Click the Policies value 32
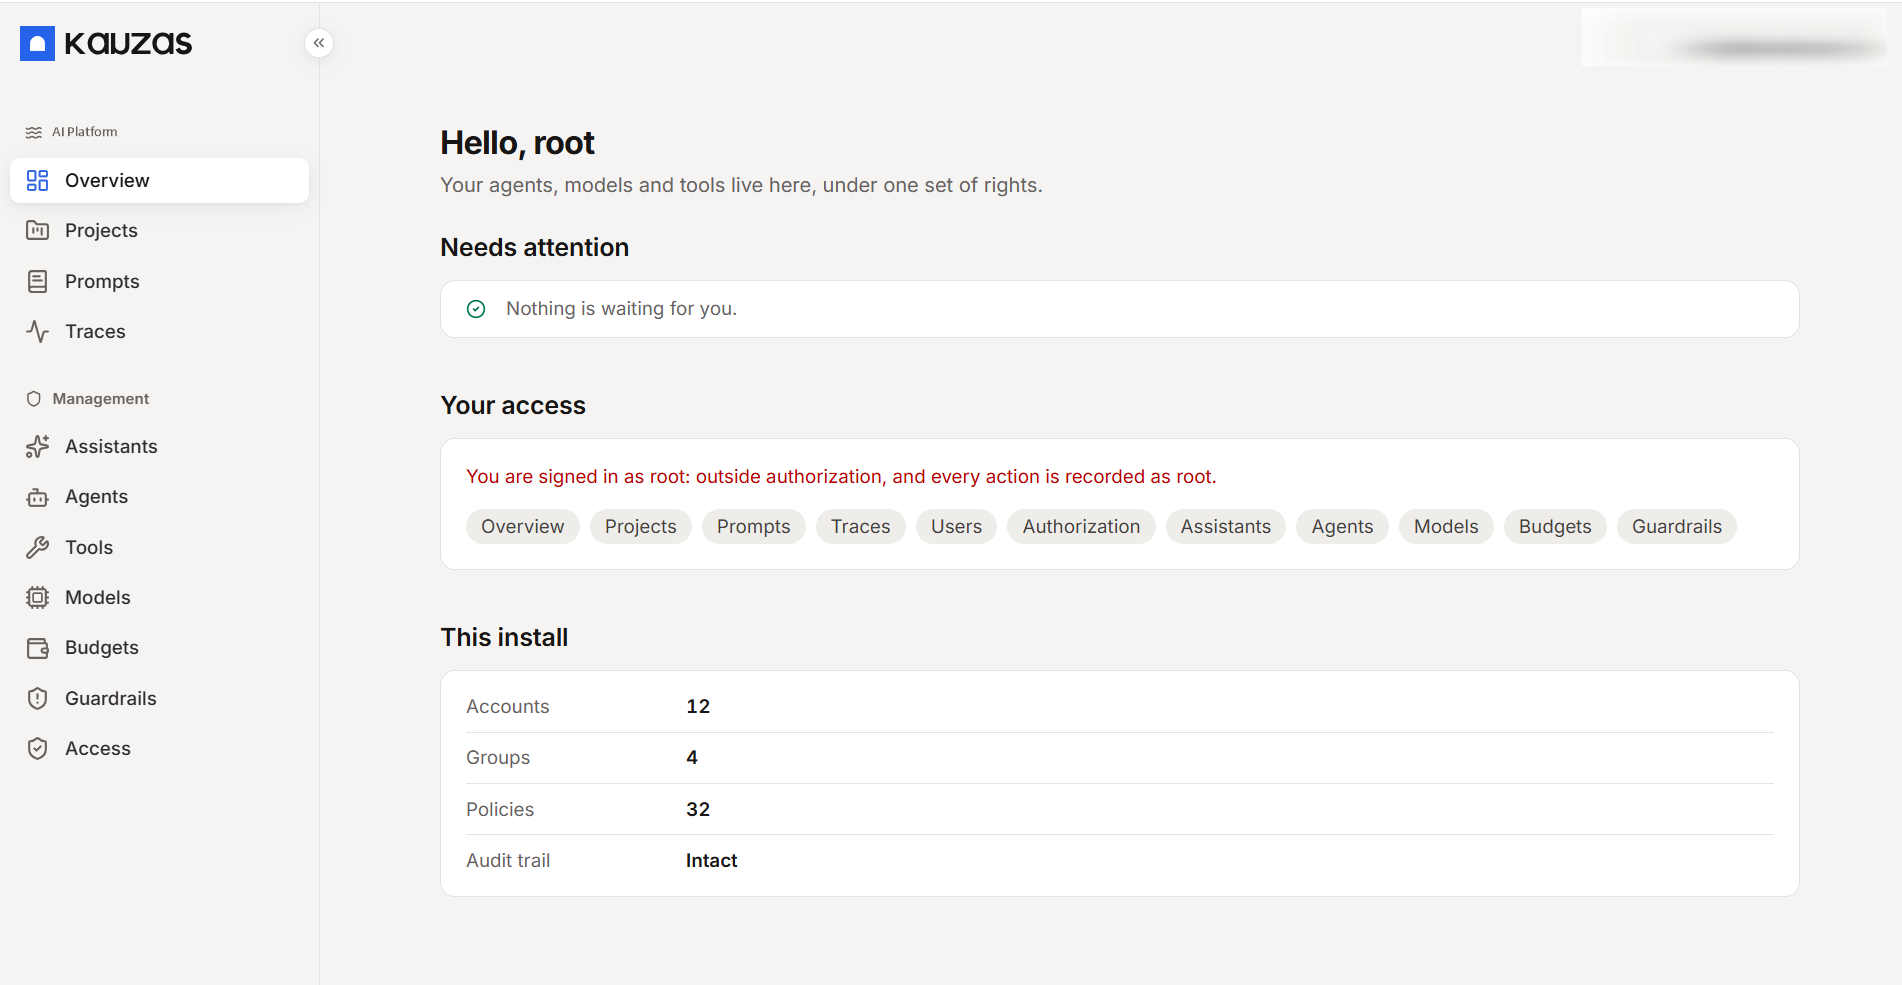Image resolution: width=1902 pixels, height=985 pixels. pyautogui.click(x=698, y=809)
